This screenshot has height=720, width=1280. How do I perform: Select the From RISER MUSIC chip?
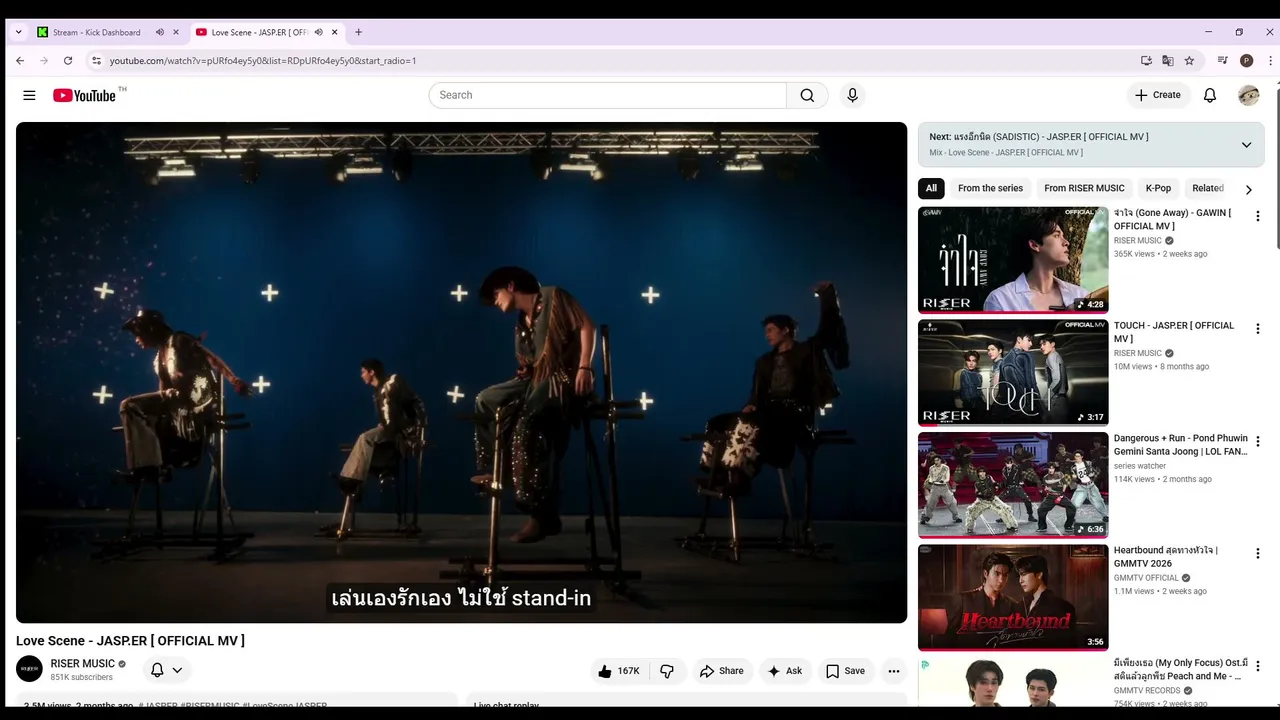tap(1084, 188)
